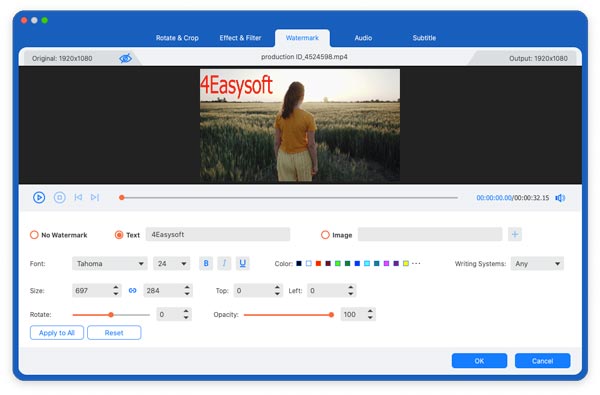Image resolution: width=600 pixels, height=395 pixels.
Task: Adjust the Left position stepper
Action: click(351, 291)
